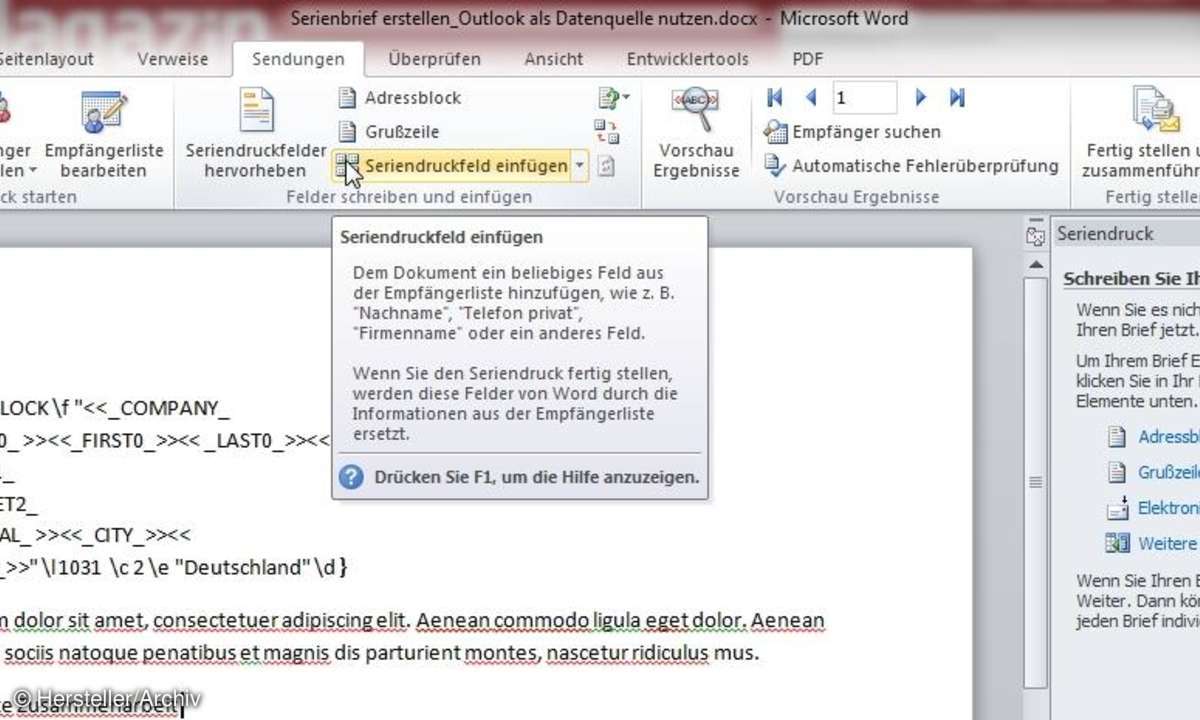The width and height of the screenshot is (1200, 720).
Task: Click the Seriendruck task pane title
Action: coord(1105,233)
